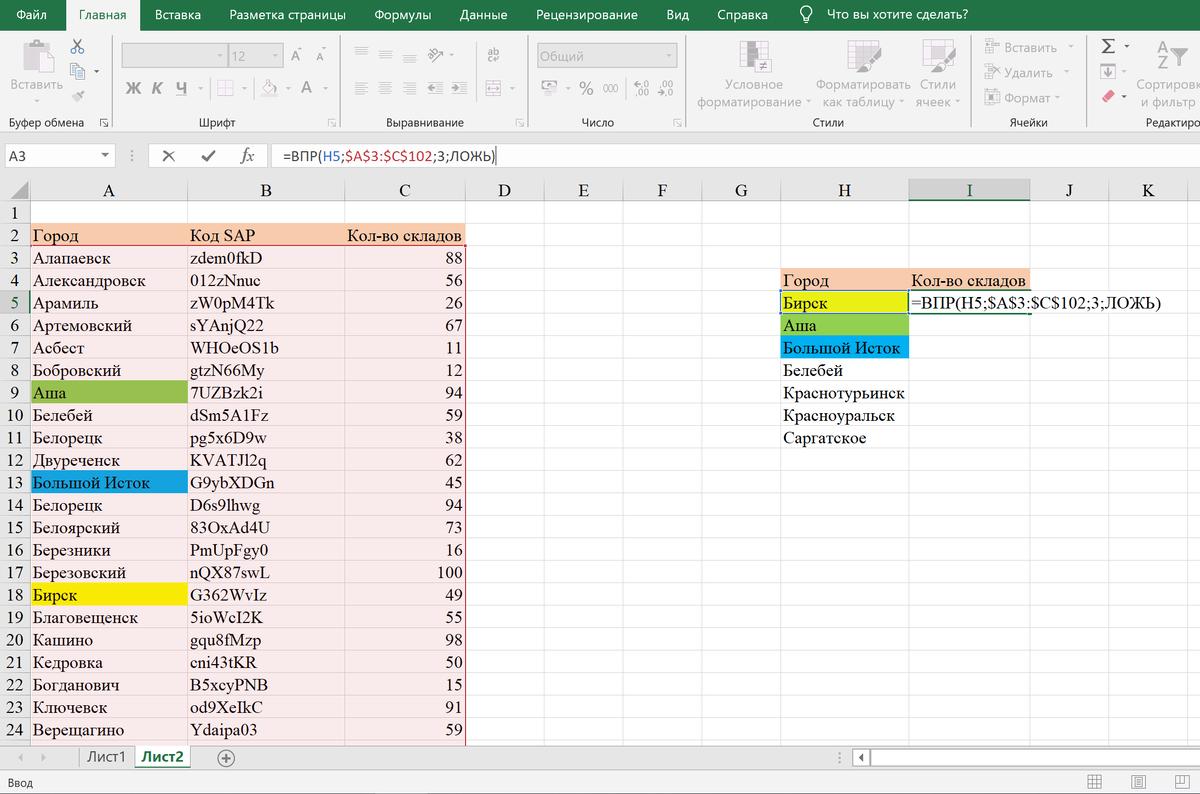This screenshot has width=1200, height=794.
Task: Apply percent style with % icon
Action: [586, 88]
